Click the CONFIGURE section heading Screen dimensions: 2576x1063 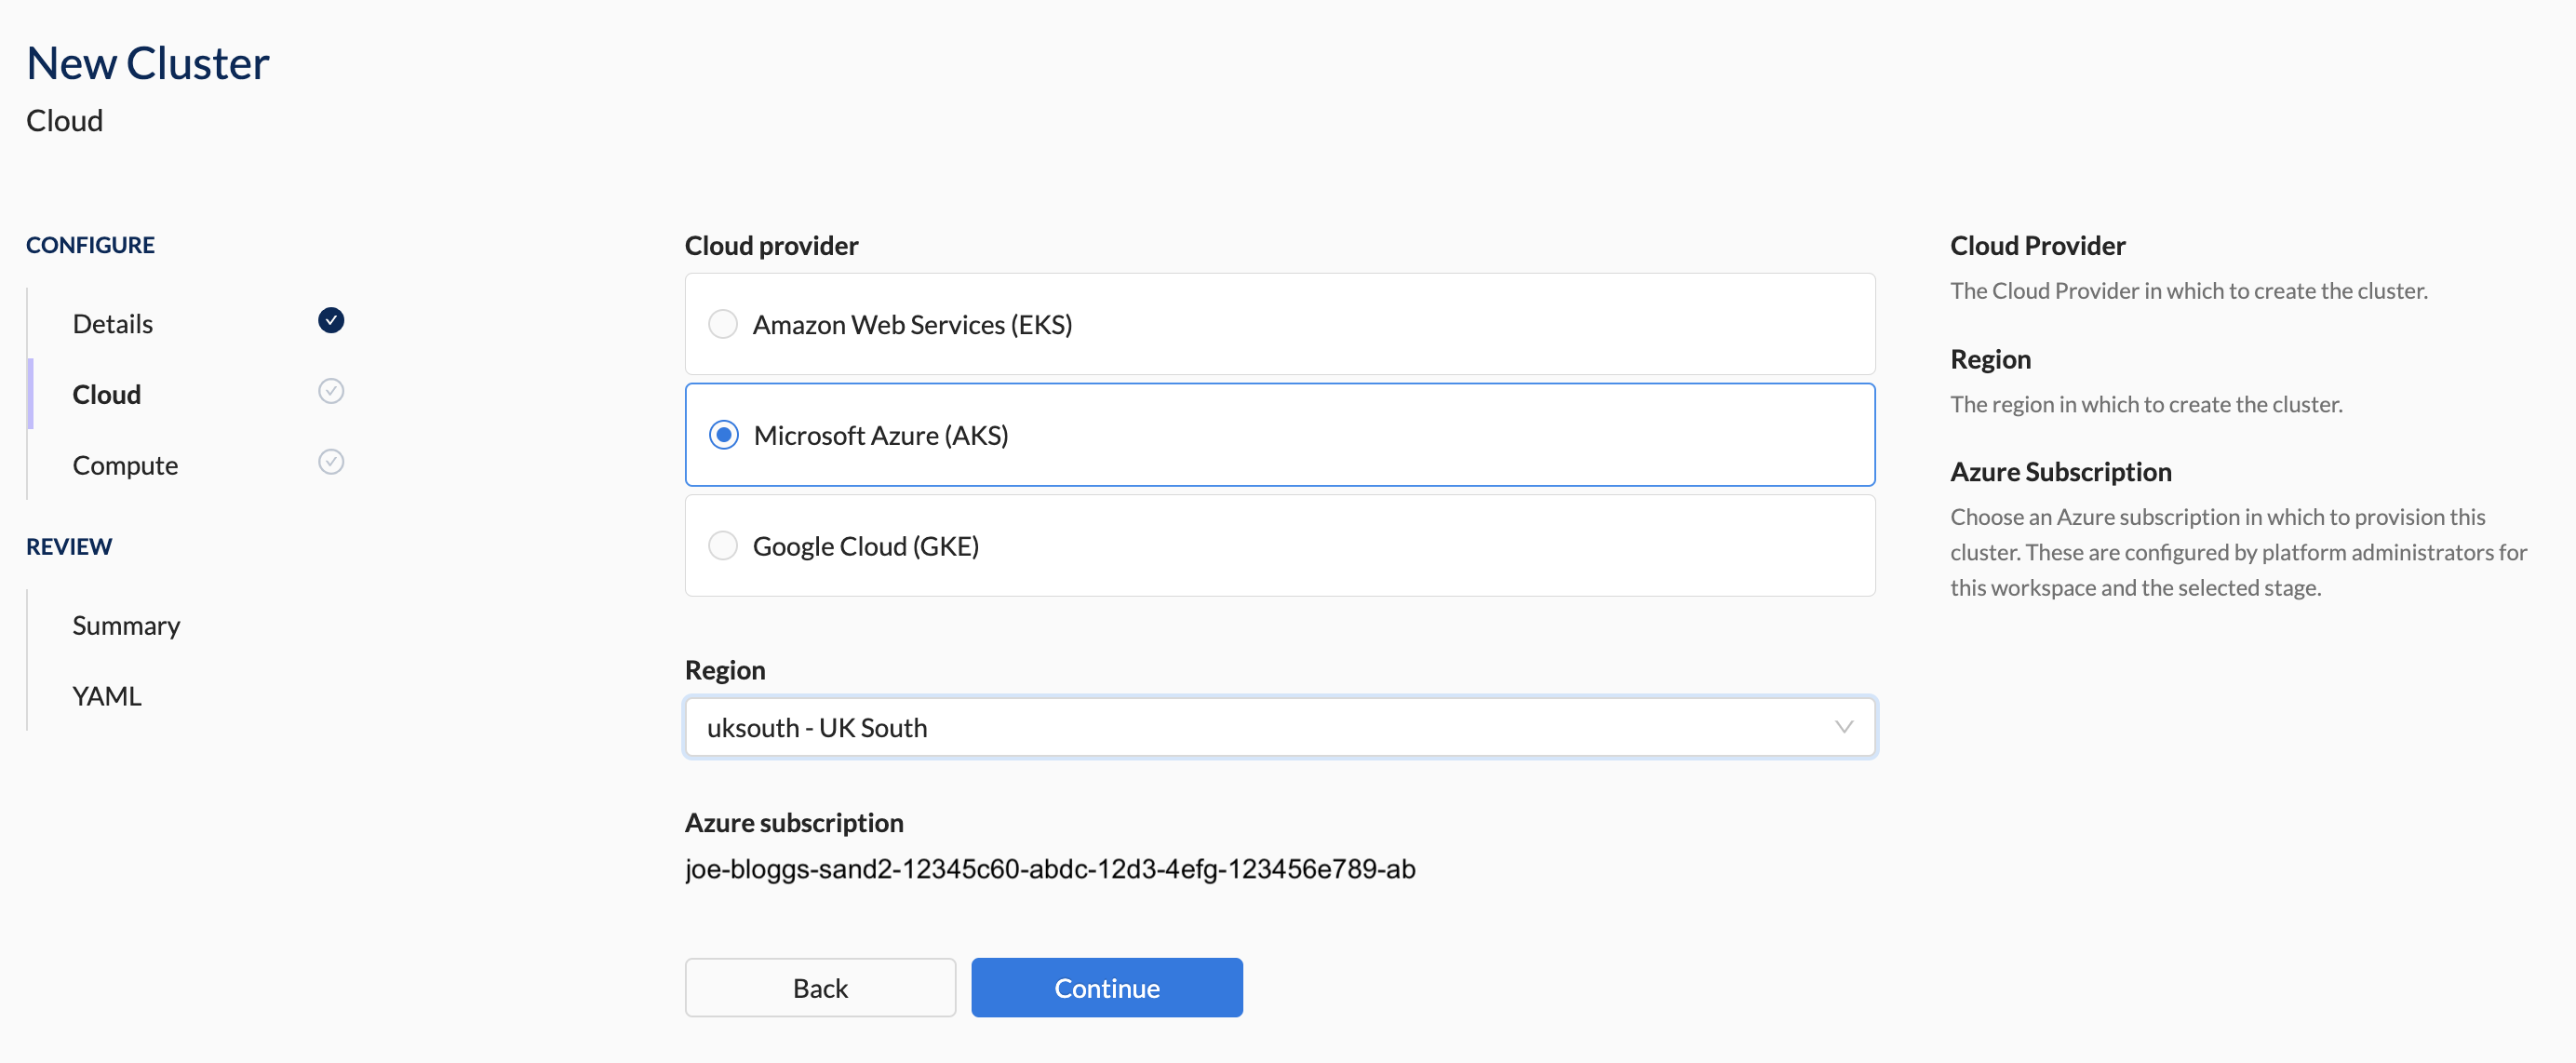(x=90, y=245)
